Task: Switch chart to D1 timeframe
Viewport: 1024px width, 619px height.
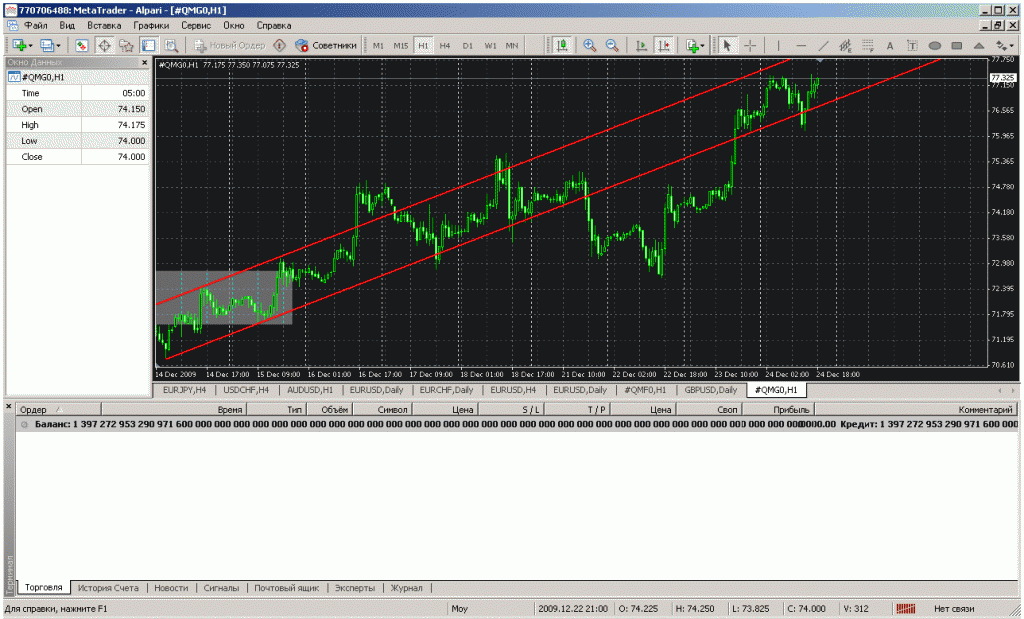Action: pos(468,46)
